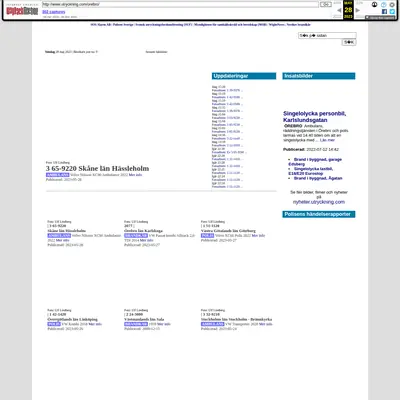Viewport: 400px width, 400px height.
Task: Click Mer info for Örebro län Karlskoga
Action: [147, 240]
